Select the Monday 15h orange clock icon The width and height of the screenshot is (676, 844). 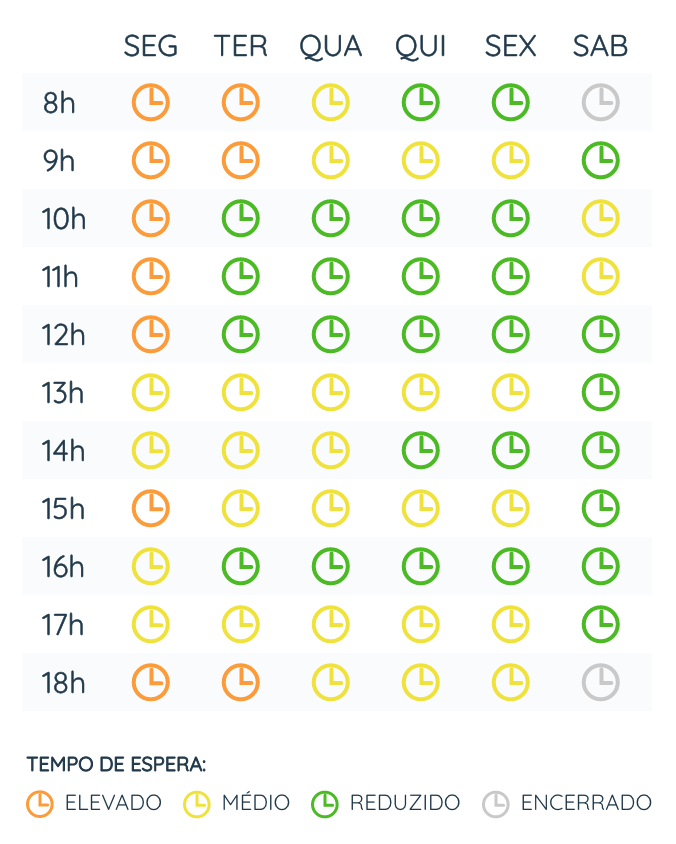(x=151, y=508)
